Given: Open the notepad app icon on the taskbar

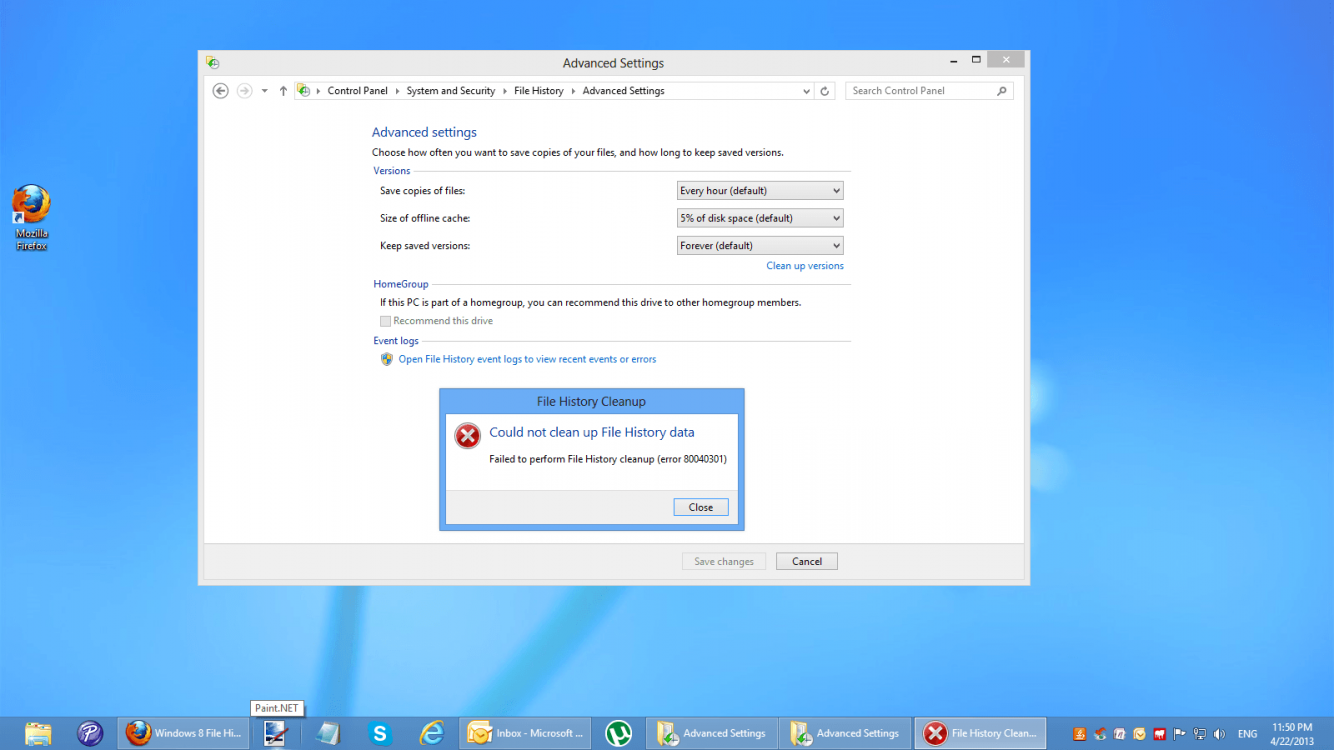Looking at the screenshot, I should point(327,734).
